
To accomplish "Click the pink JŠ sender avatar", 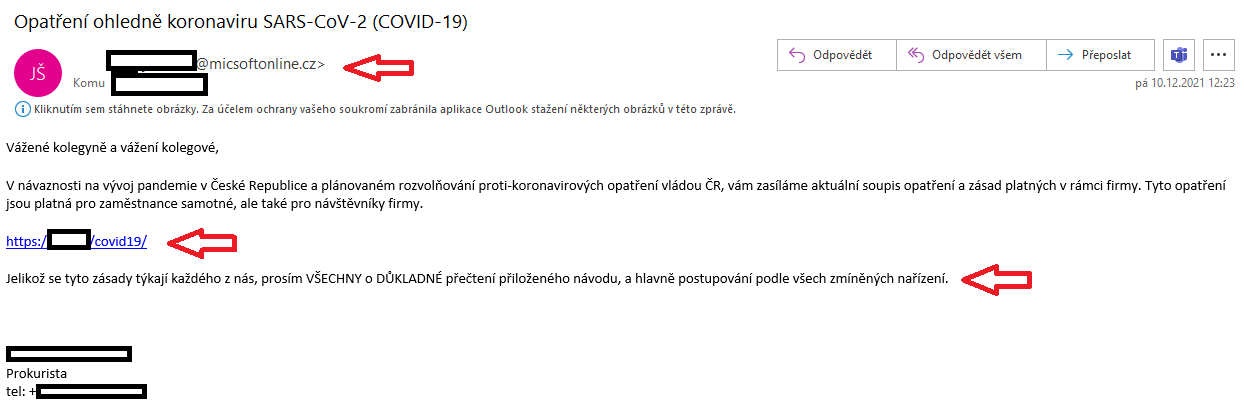I will click(x=38, y=73).
